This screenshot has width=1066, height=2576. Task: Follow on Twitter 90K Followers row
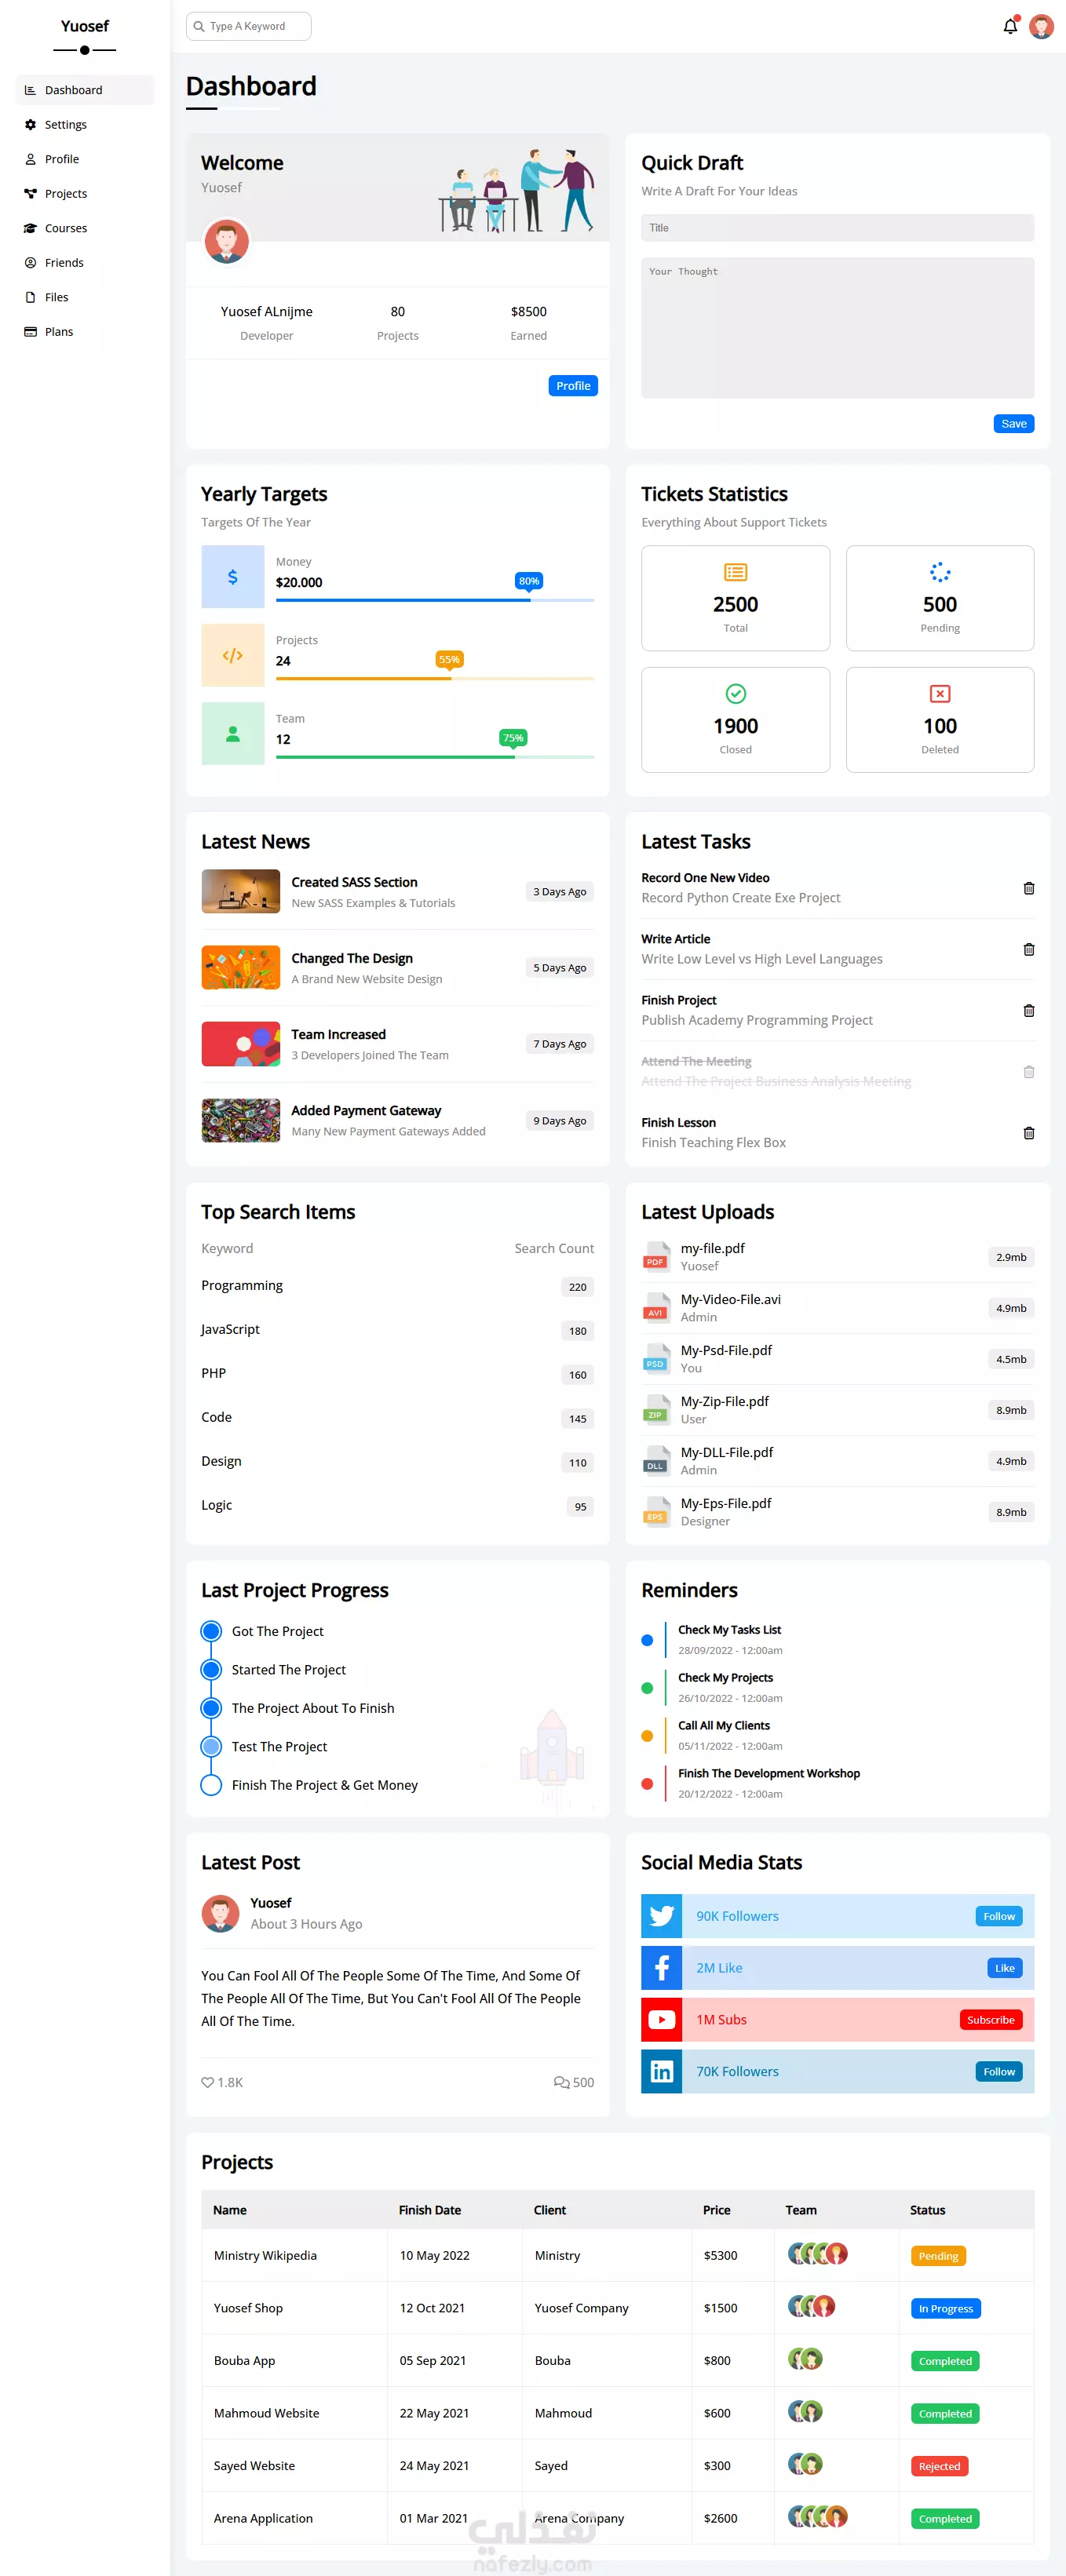click(998, 1915)
